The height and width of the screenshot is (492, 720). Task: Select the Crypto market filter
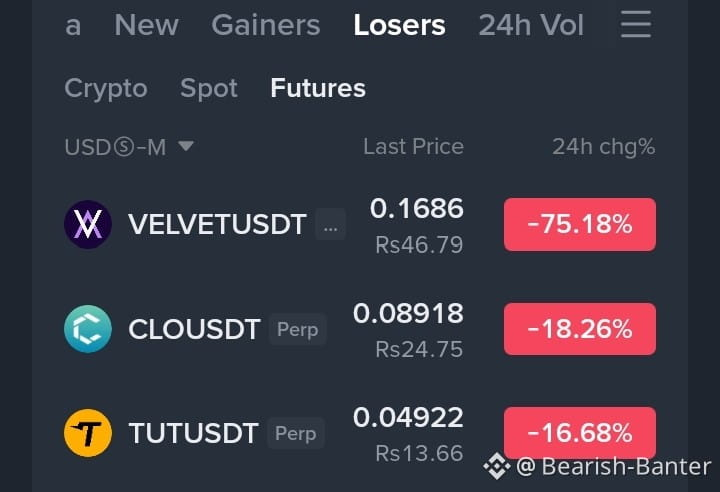[106, 88]
